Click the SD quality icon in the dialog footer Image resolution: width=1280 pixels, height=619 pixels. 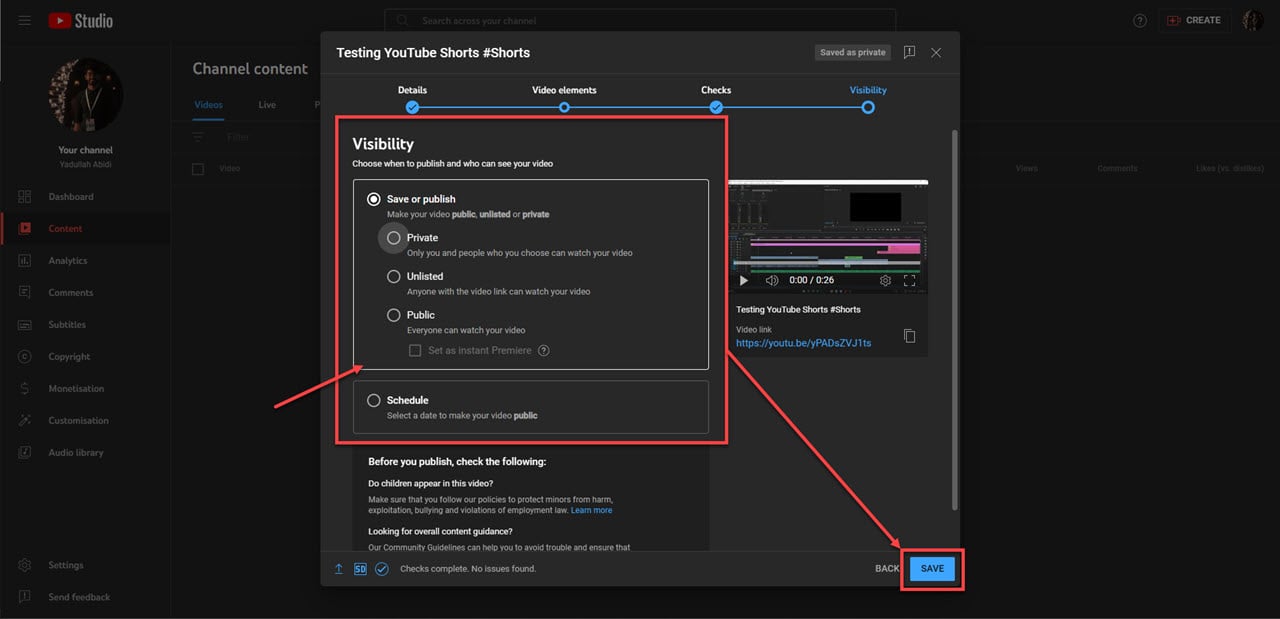(360, 568)
